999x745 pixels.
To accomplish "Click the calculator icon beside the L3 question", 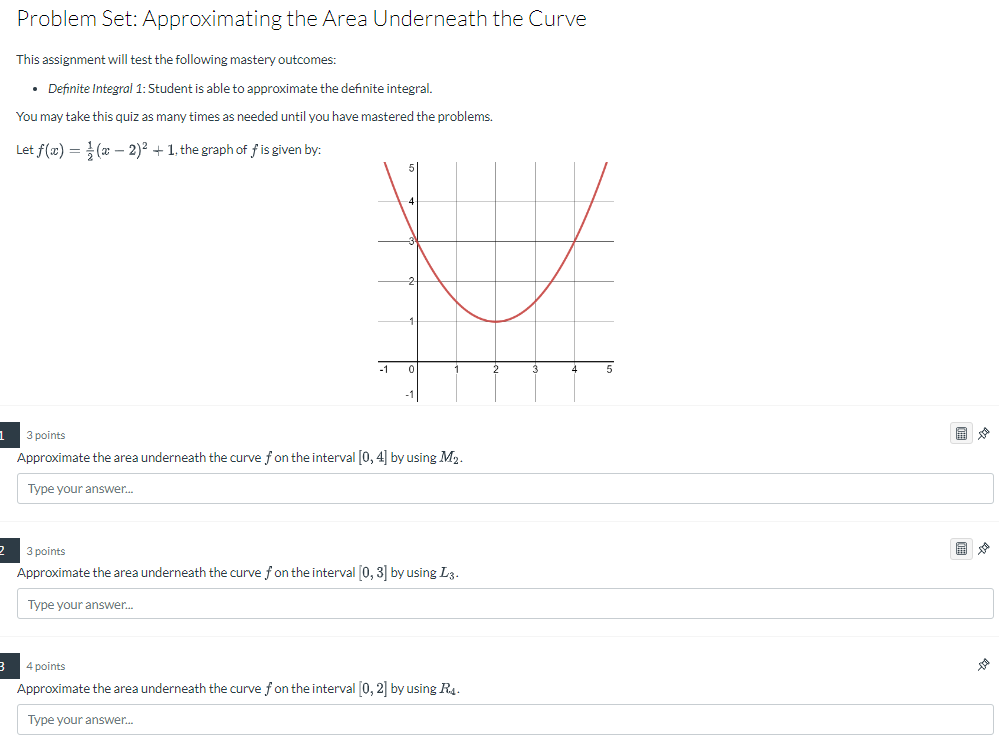I will pos(962,548).
